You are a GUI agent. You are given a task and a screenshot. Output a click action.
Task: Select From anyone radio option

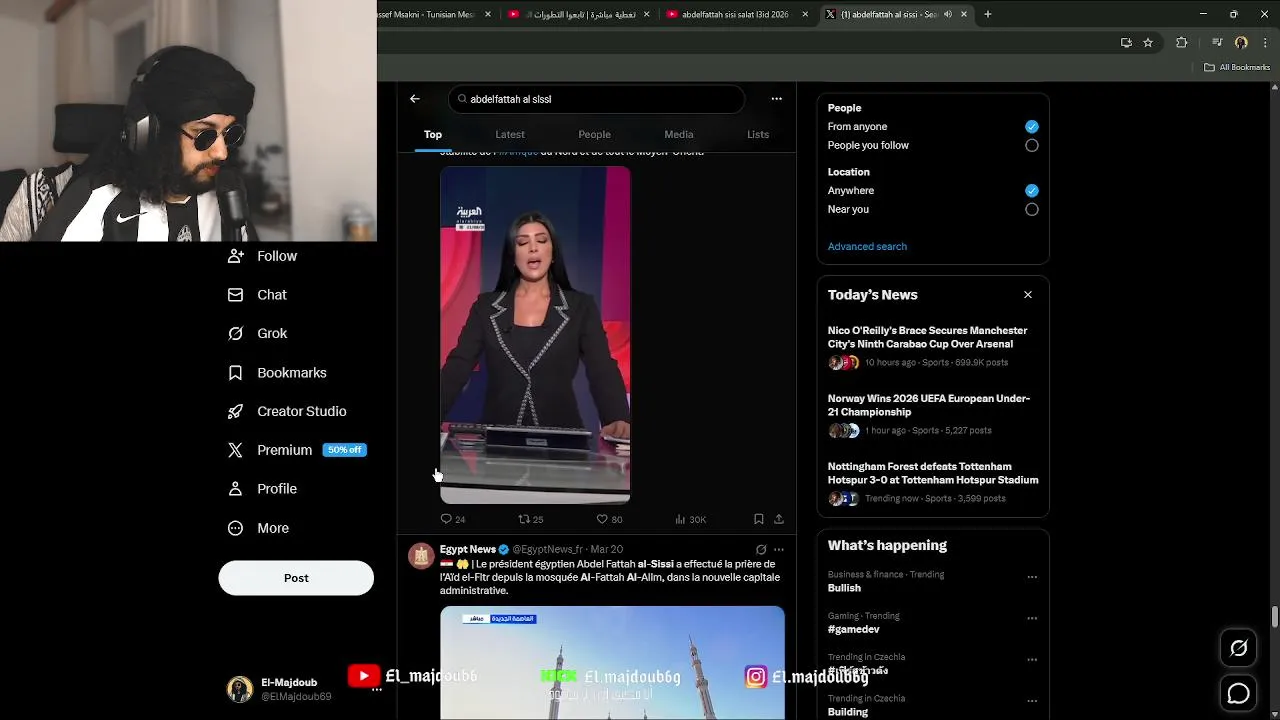click(x=1031, y=126)
